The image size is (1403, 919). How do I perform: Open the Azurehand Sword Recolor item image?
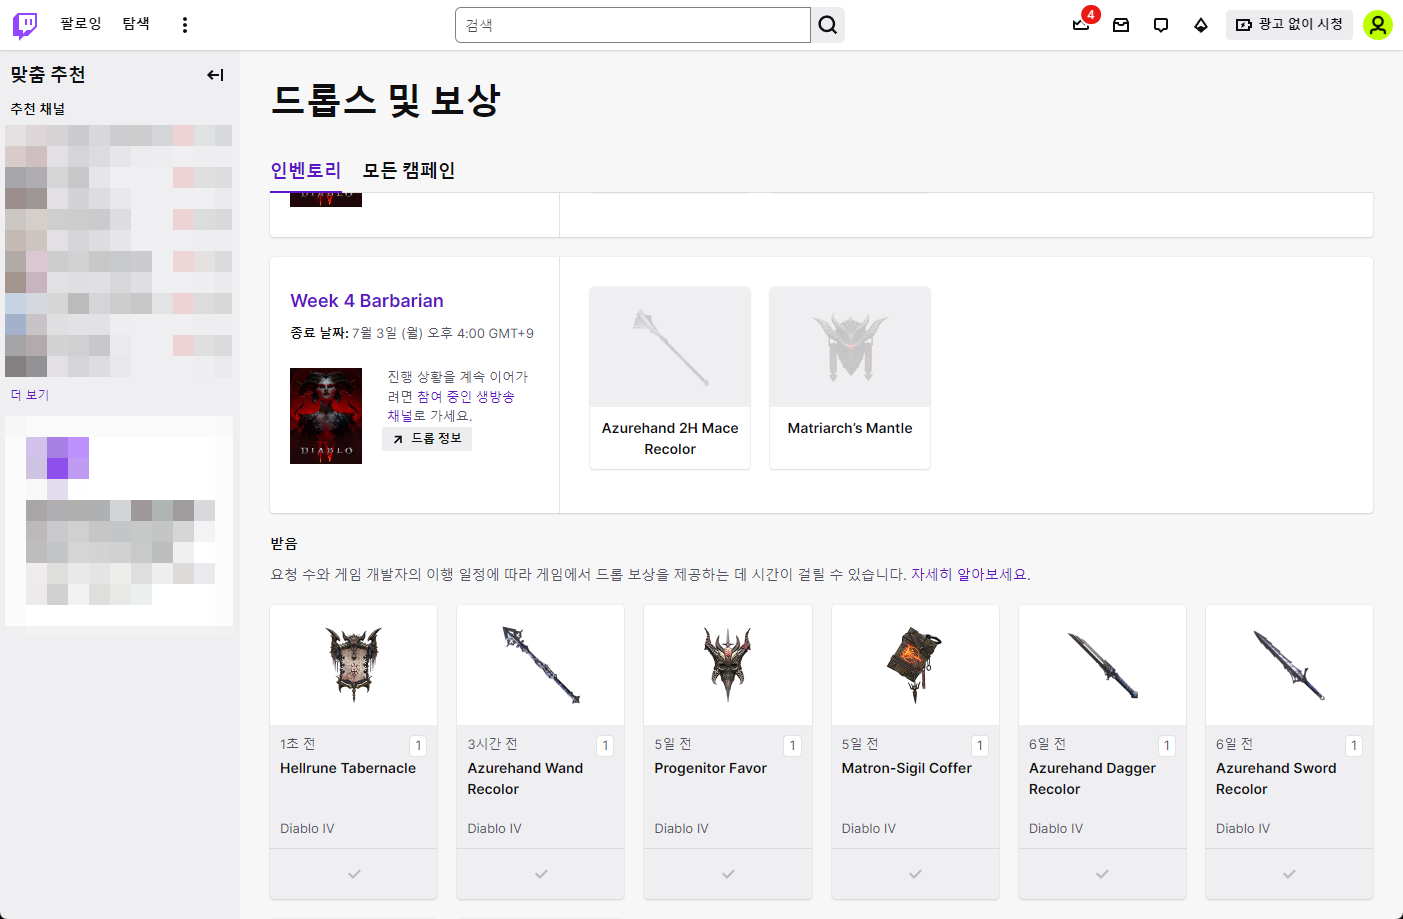click(1289, 665)
